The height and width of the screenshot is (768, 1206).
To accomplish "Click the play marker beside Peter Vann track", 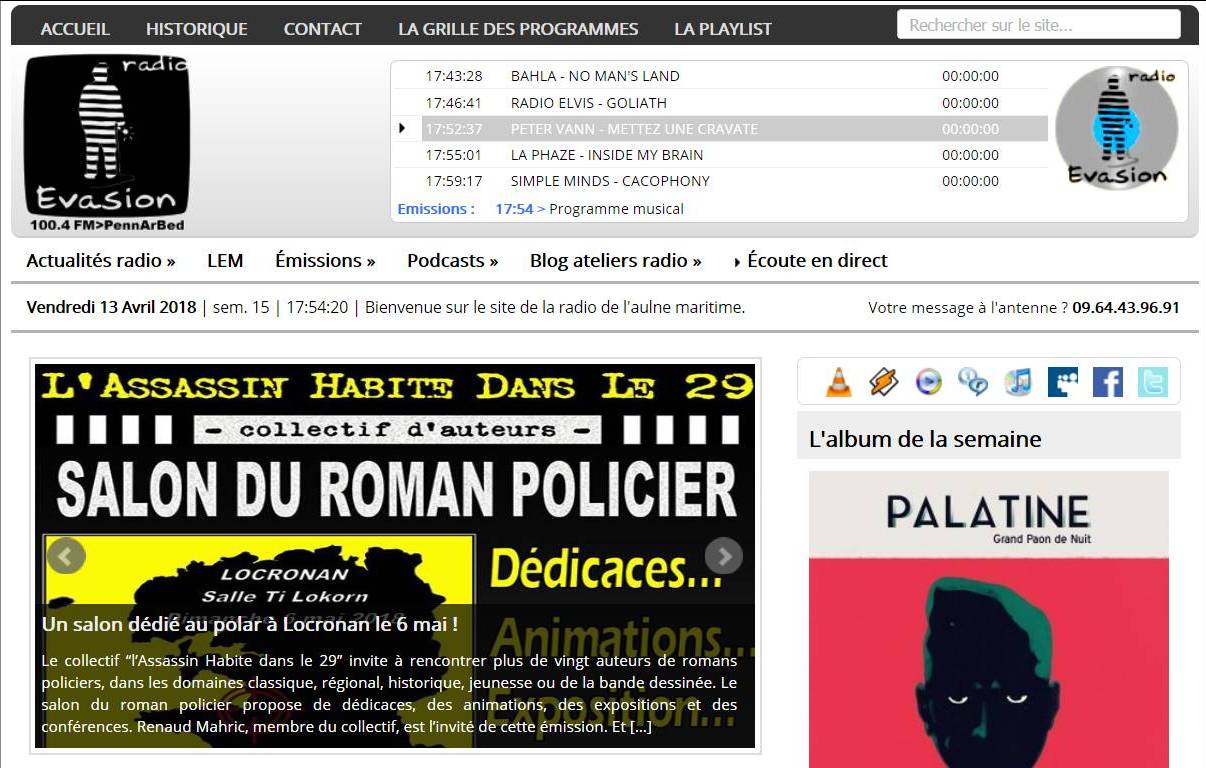I will [x=402, y=128].
